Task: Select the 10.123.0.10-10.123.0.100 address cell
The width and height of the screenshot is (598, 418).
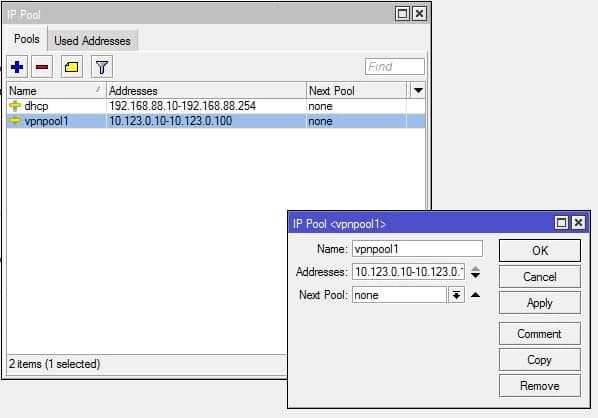Action: [206, 121]
